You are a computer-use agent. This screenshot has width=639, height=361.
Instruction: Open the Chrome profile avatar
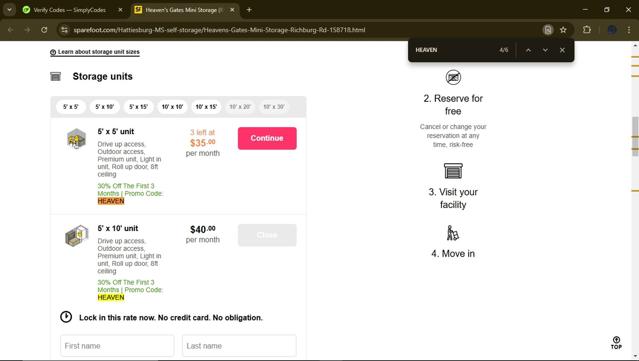point(612,30)
